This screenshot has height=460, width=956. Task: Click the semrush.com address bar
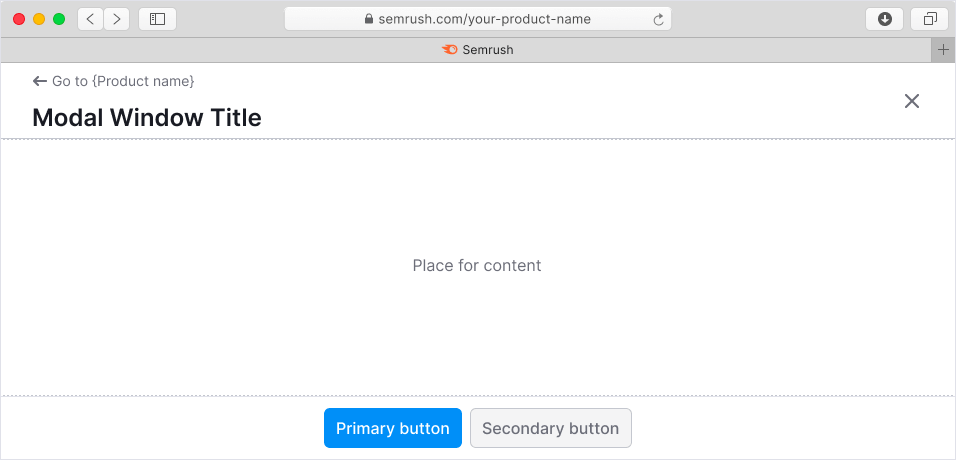[x=484, y=19]
